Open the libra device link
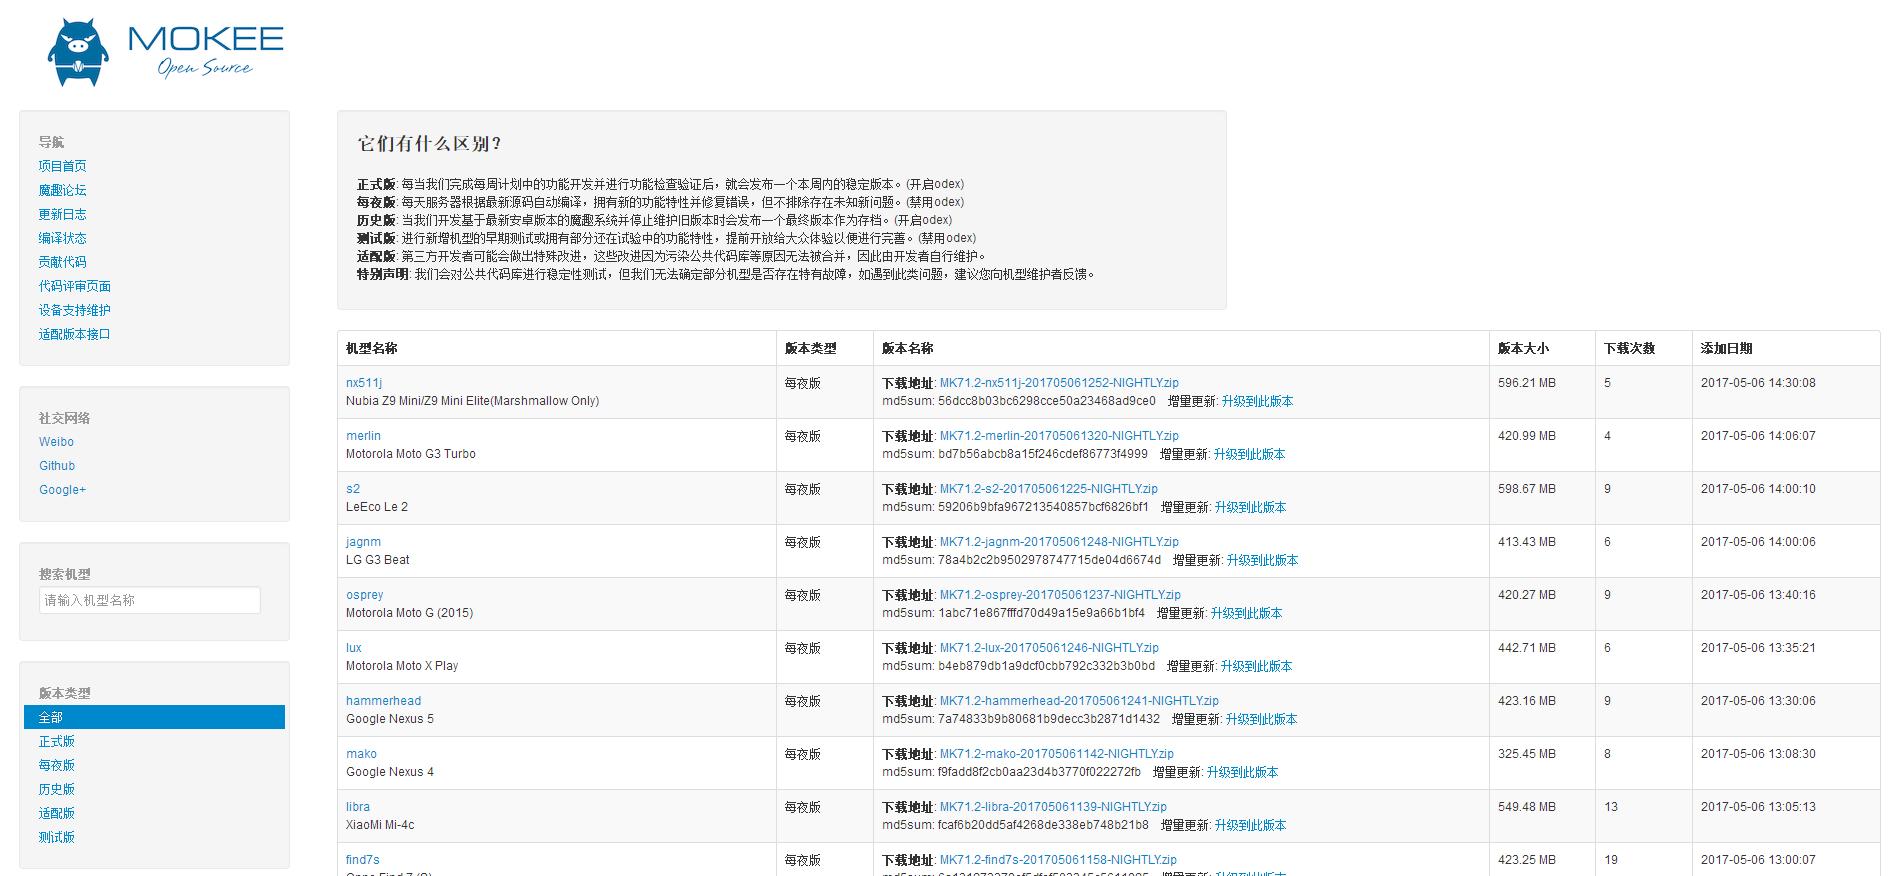The height and width of the screenshot is (876, 1893). (x=358, y=807)
